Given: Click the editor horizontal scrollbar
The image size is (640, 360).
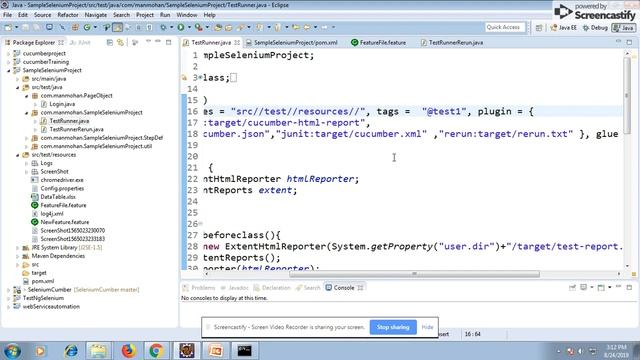Looking at the screenshot, I should click(414, 274).
